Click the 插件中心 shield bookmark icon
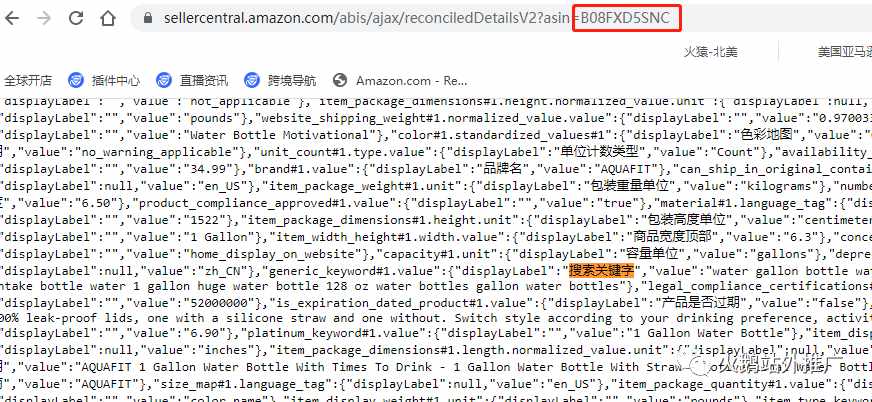This screenshot has height=402, width=872. pyautogui.click(x=76, y=81)
